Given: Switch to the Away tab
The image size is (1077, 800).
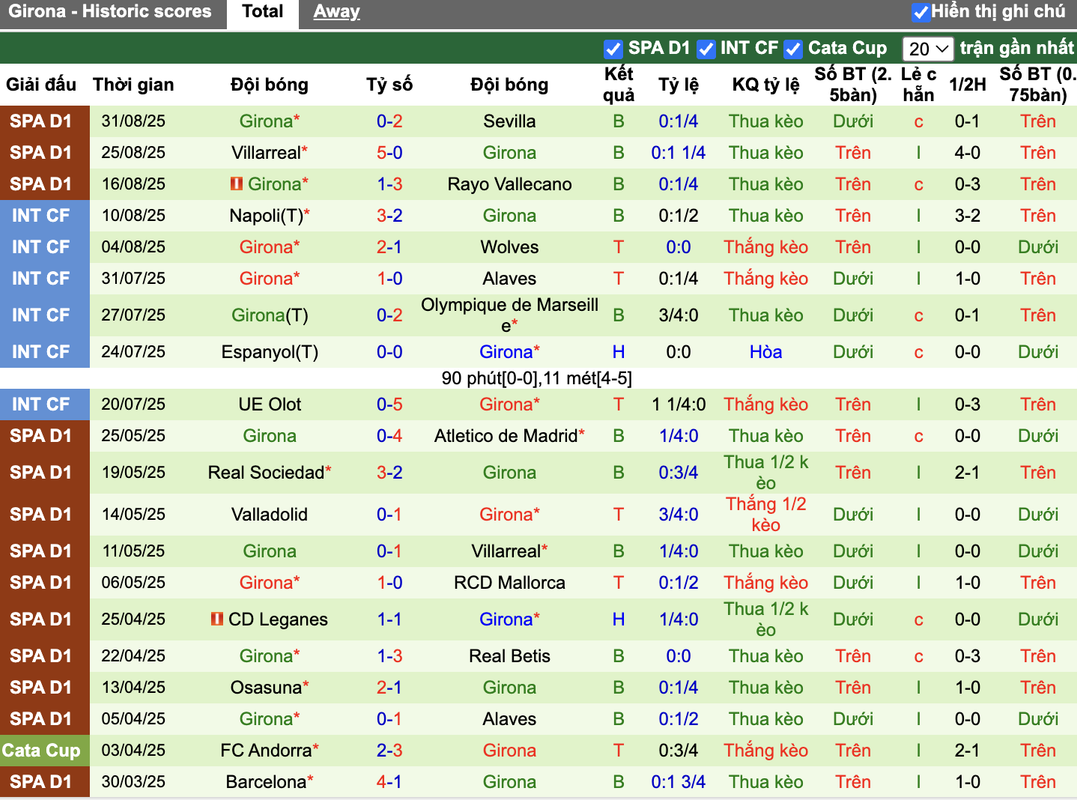Looking at the screenshot, I should click(337, 12).
